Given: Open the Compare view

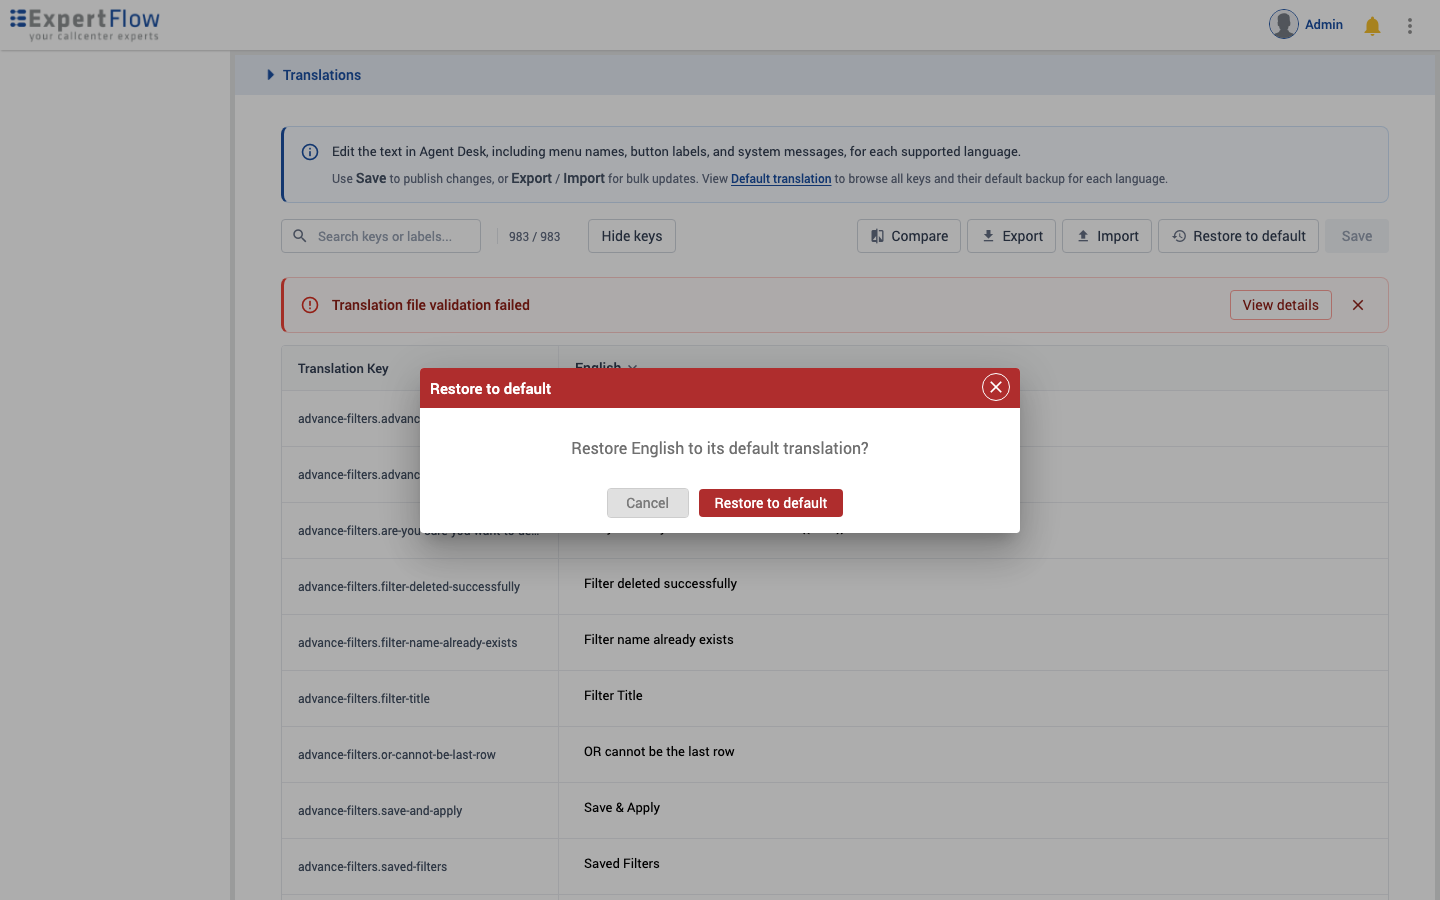Looking at the screenshot, I should coord(909,236).
